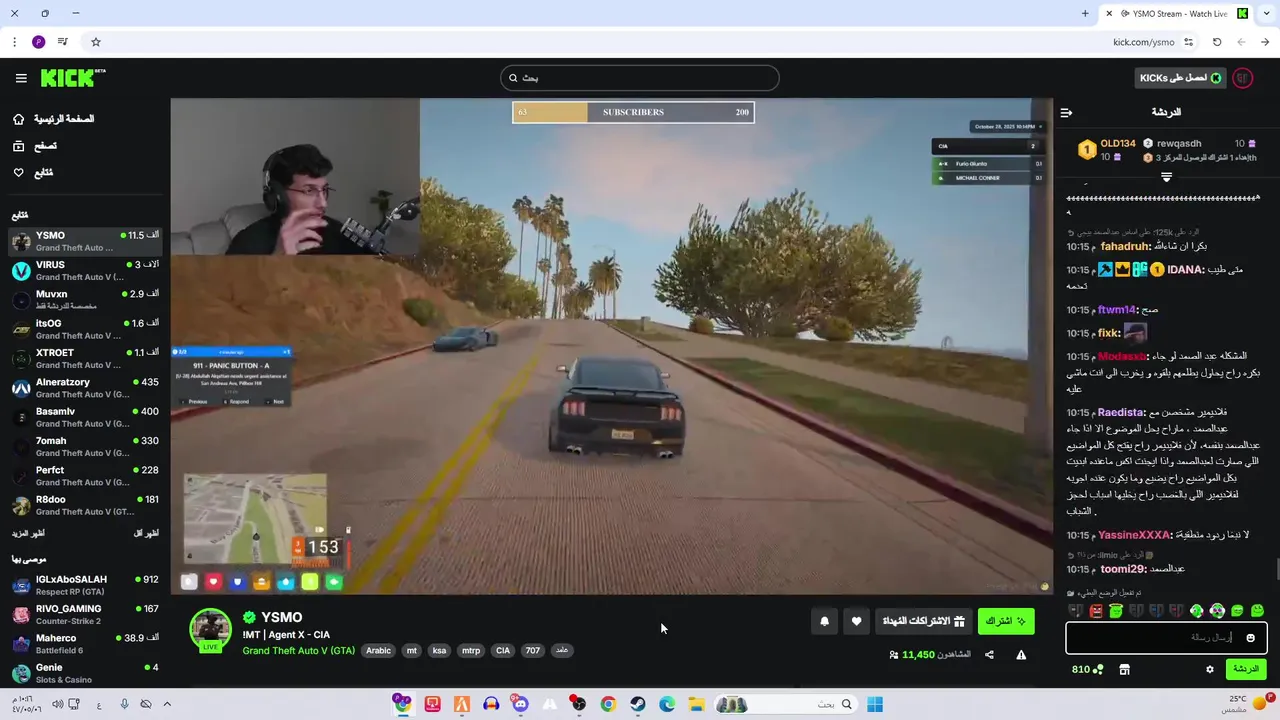Select R8doo in the followed list

pos(85,505)
